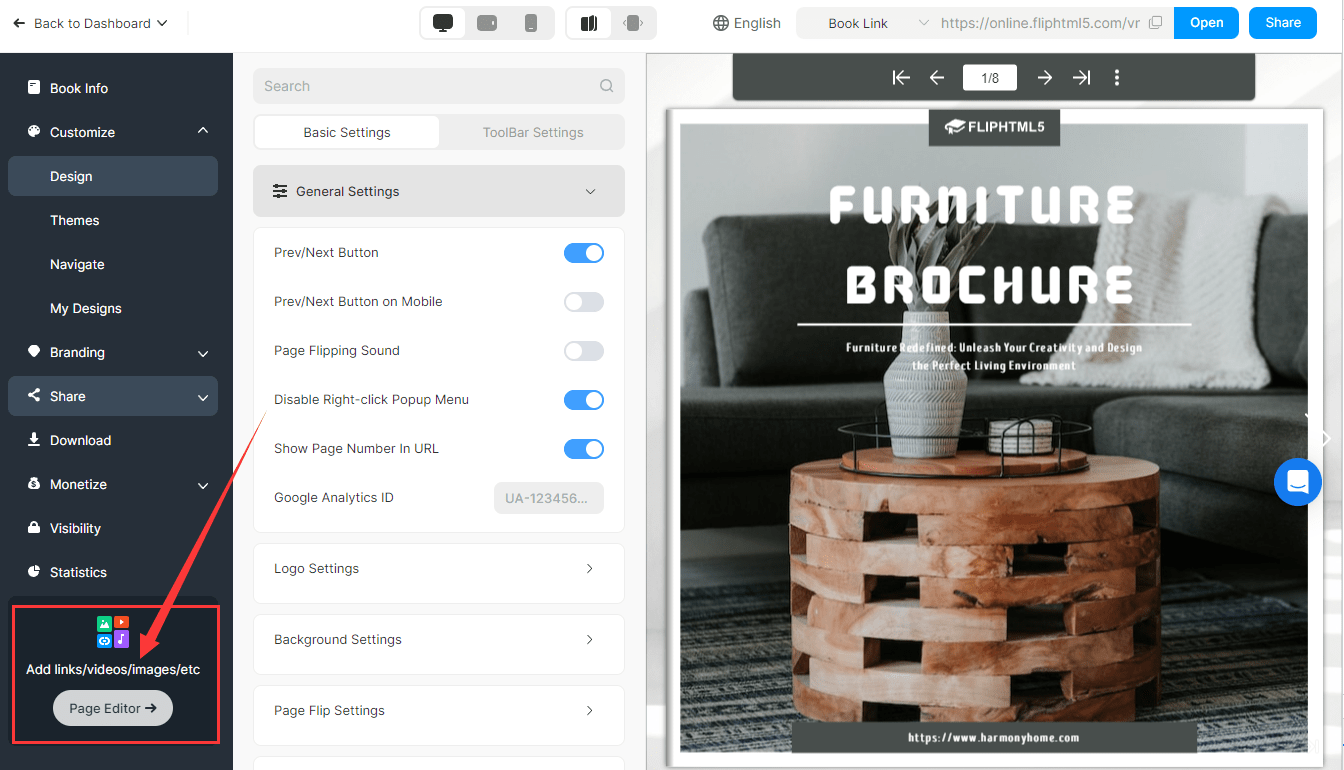Open the Design menu item
The width and height of the screenshot is (1344, 770).
[113, 176]
